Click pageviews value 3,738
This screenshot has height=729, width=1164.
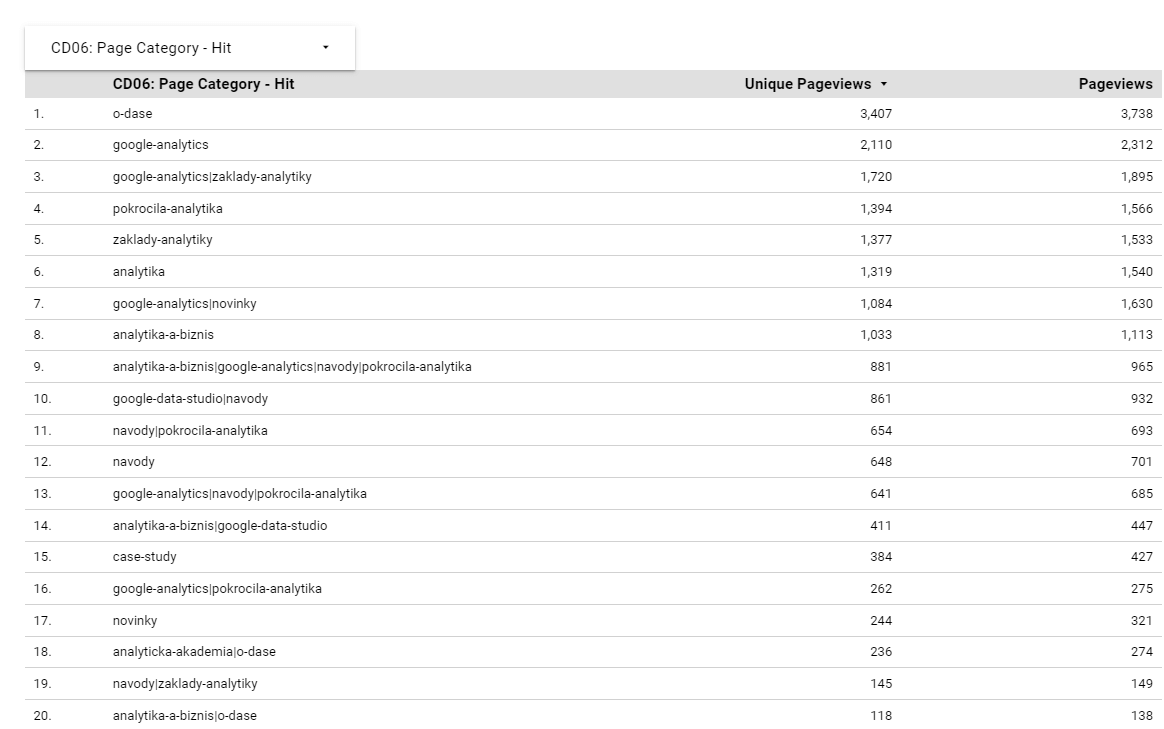point(1137,114)
